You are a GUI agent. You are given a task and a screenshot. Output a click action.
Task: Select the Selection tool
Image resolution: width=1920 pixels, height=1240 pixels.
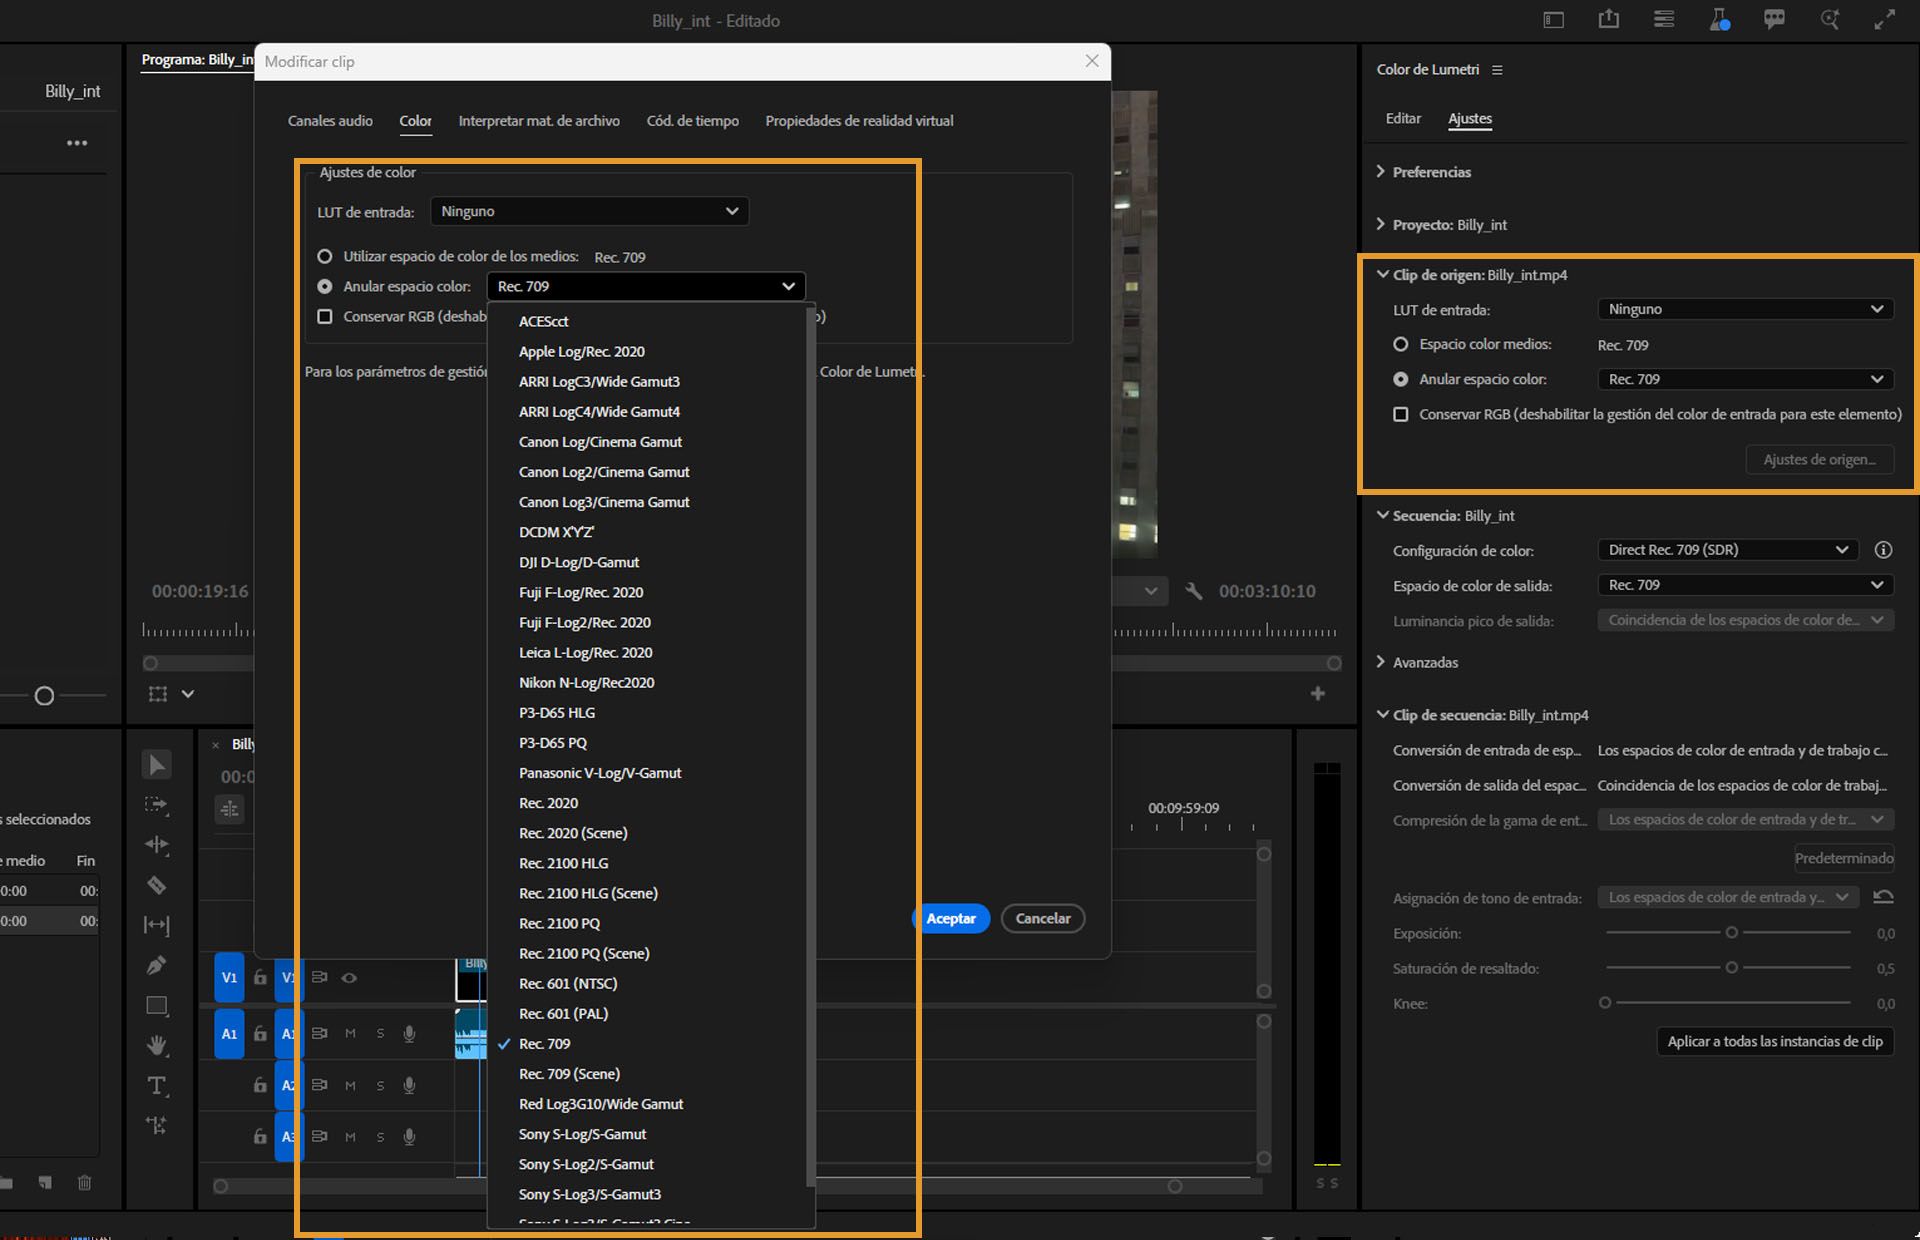tap(157, 765)
